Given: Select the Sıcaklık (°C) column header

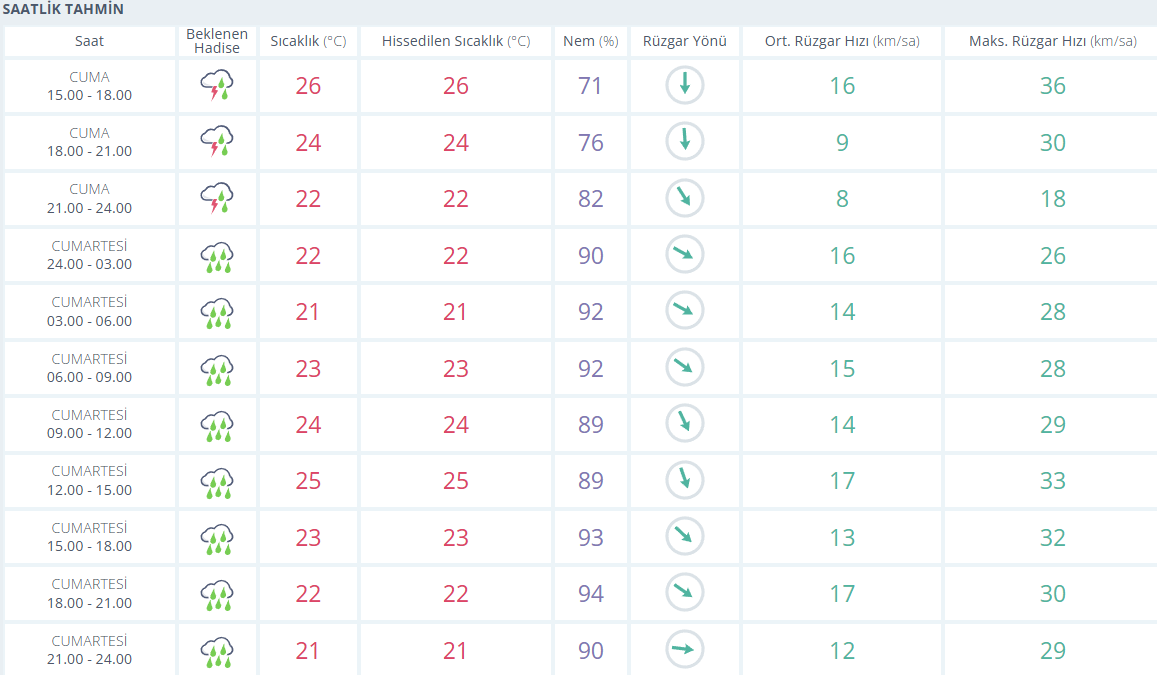Looking at the screenshot, I should (308, 41).
